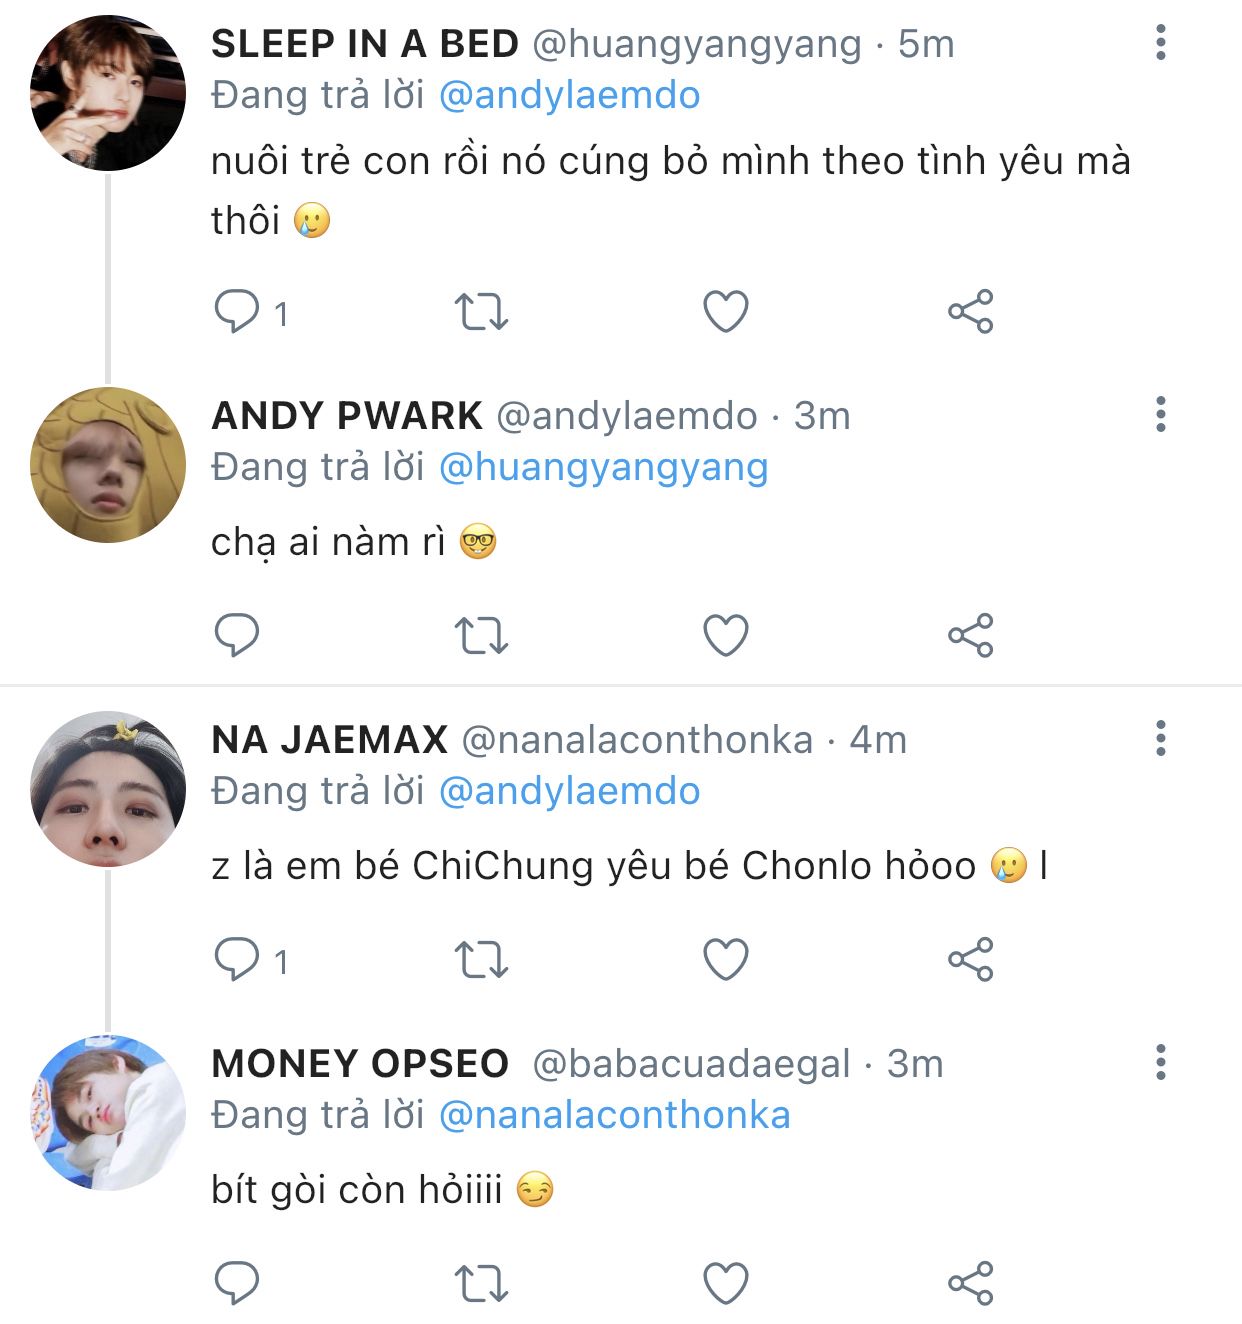Open MONEY OPSEO's profile picture
Screen dimensions: 1242x1324
pos(108,1112)
